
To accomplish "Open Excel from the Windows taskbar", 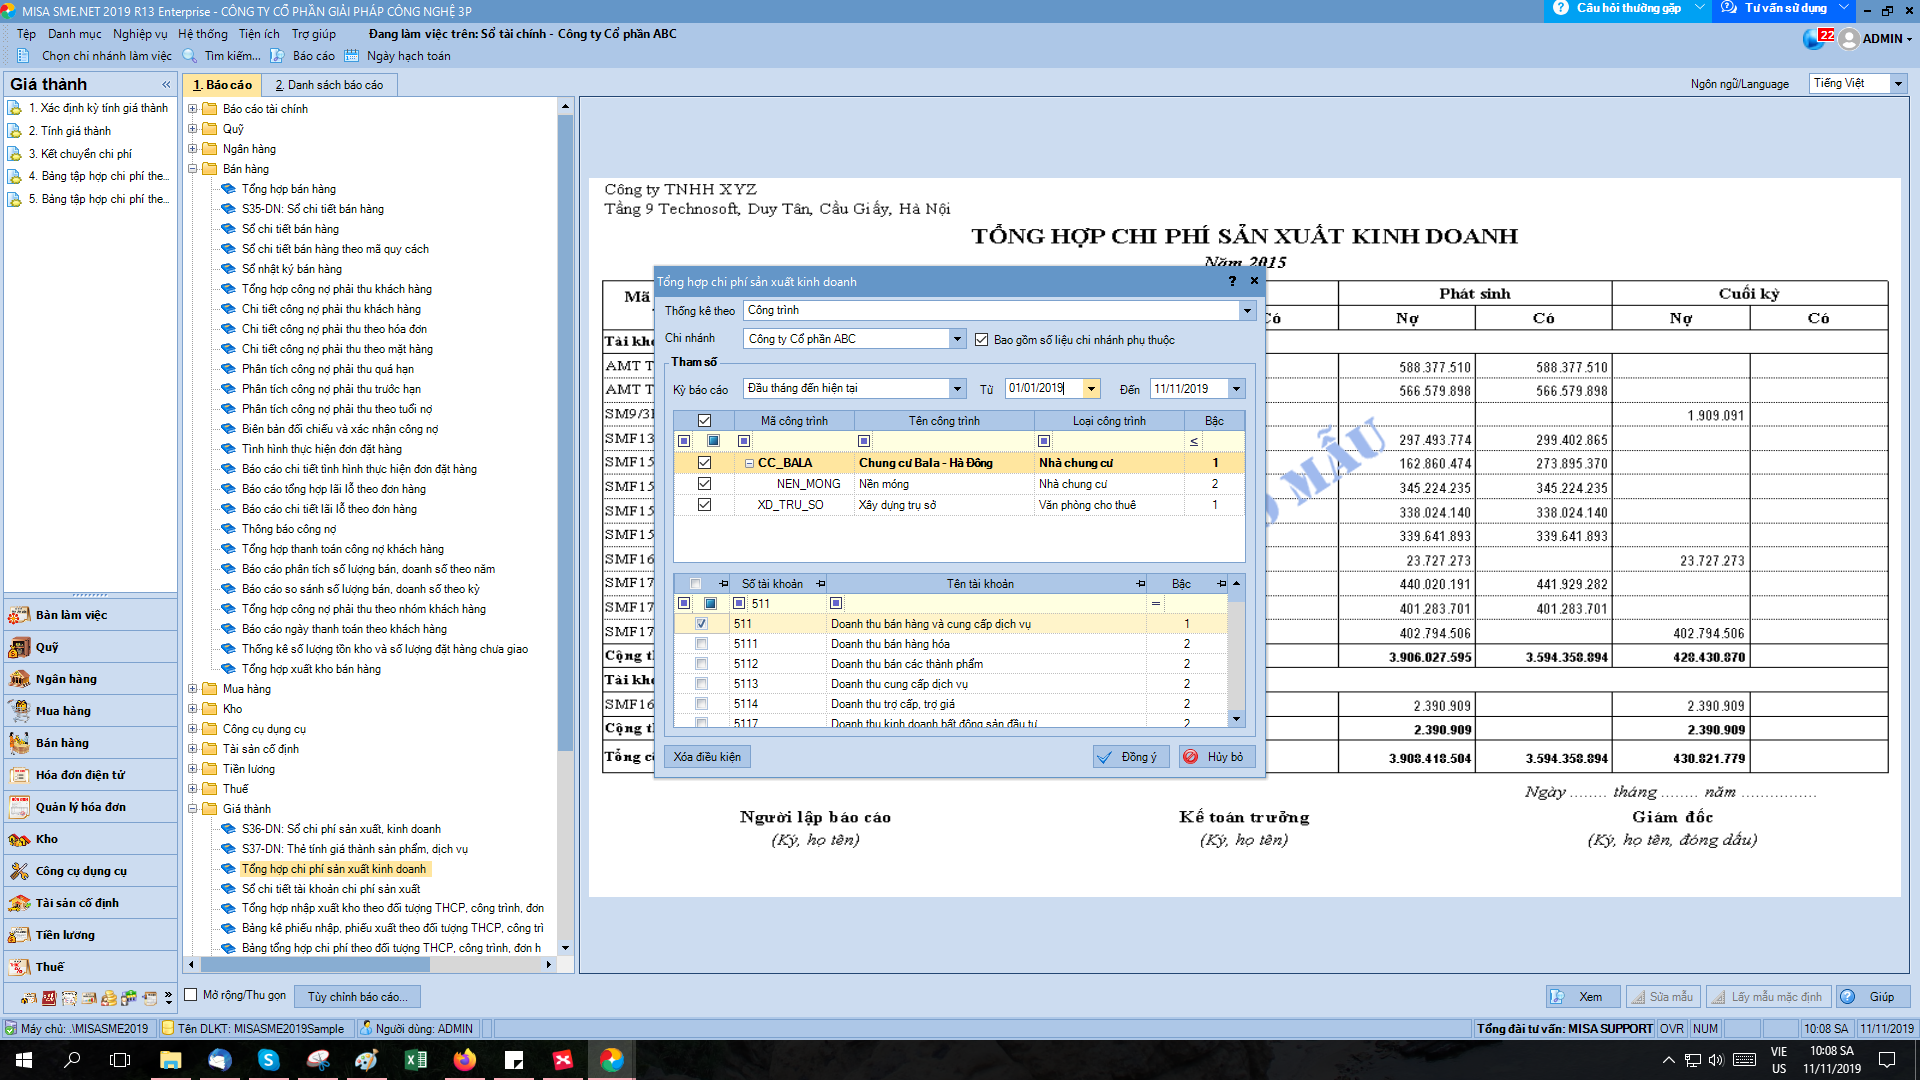I will [x=415, y=1060].
